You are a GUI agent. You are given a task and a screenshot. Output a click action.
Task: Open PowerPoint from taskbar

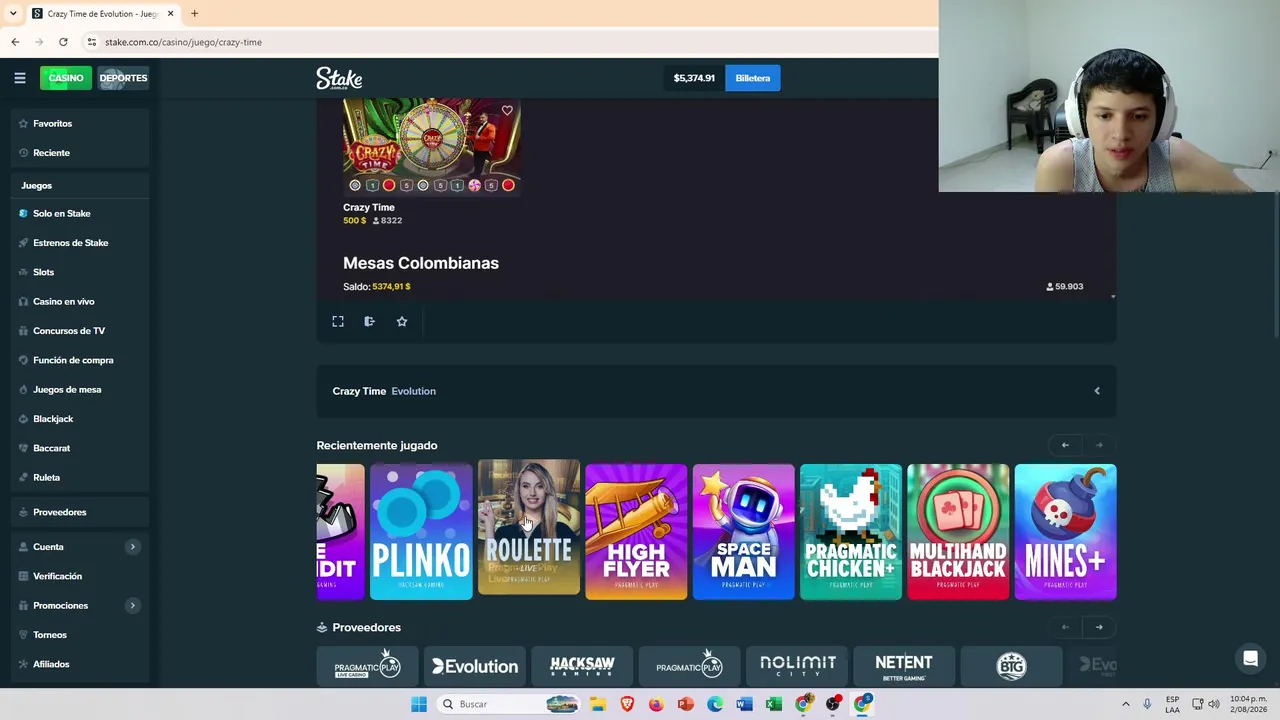(x=685, y=704)
